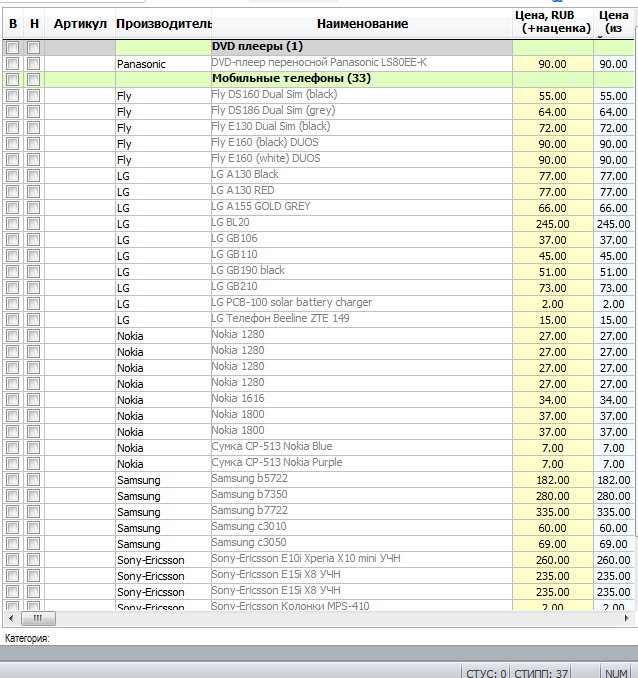Screen dimensions: 638x678
Task: Tick the Н checkbox for Fly DS186 Dual Sim (grey)
Action: [x=33, y=112]
